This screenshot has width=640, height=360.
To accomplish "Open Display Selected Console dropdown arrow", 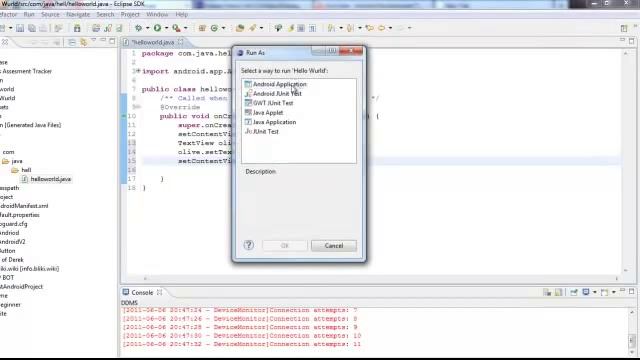I will tap(594, 292).
